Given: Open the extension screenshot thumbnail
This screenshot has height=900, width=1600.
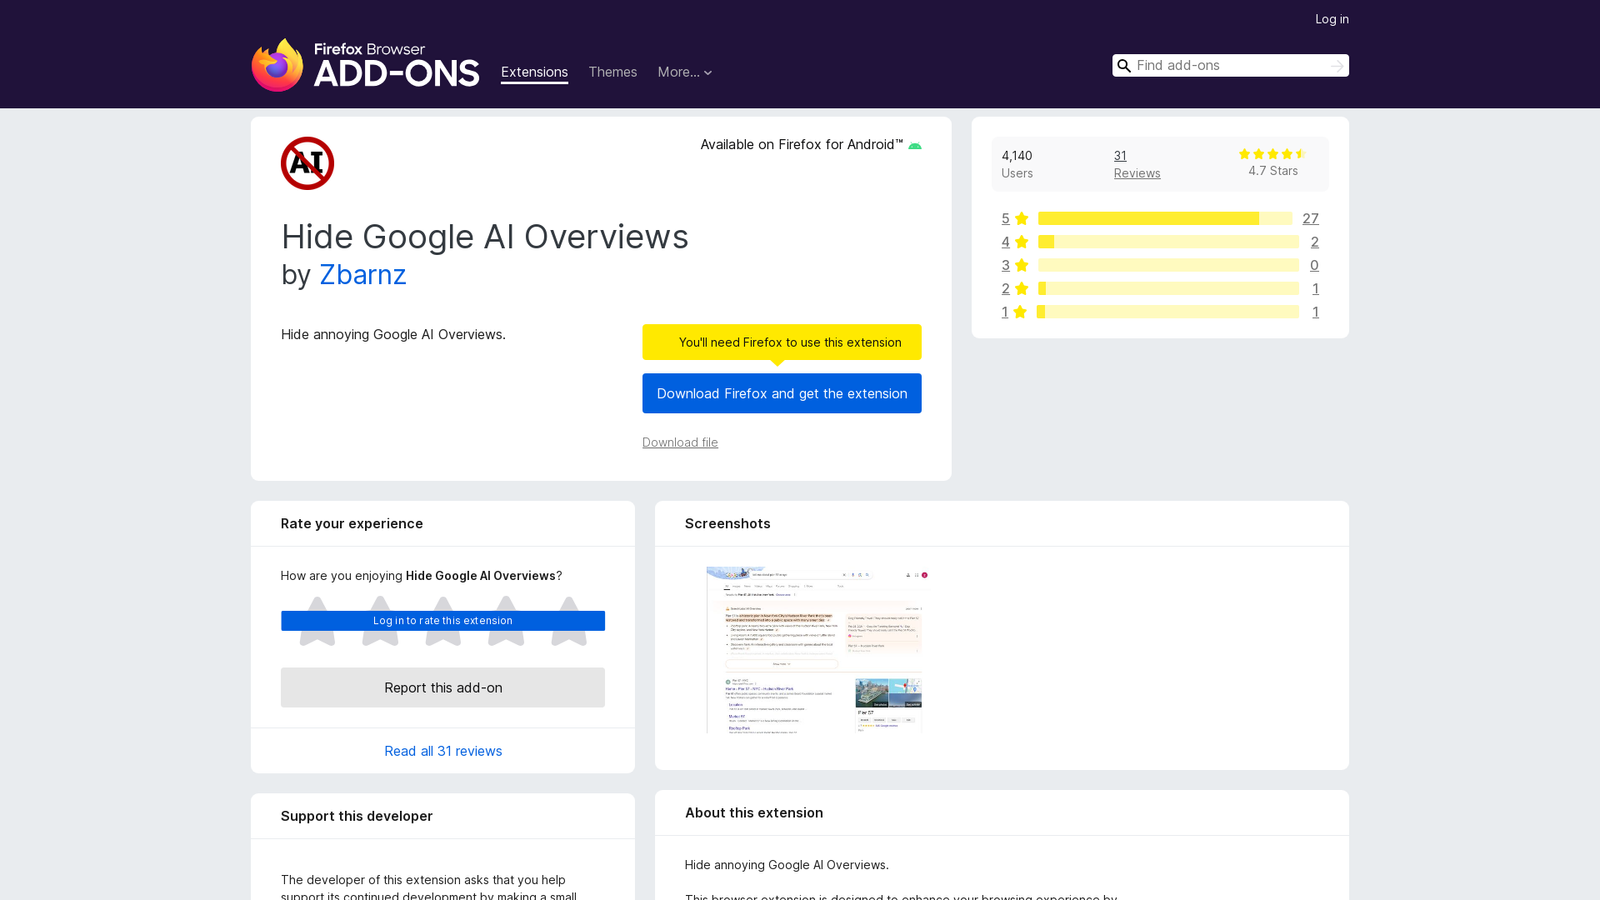Looking at the screenshot, I should tap(817, 650).
